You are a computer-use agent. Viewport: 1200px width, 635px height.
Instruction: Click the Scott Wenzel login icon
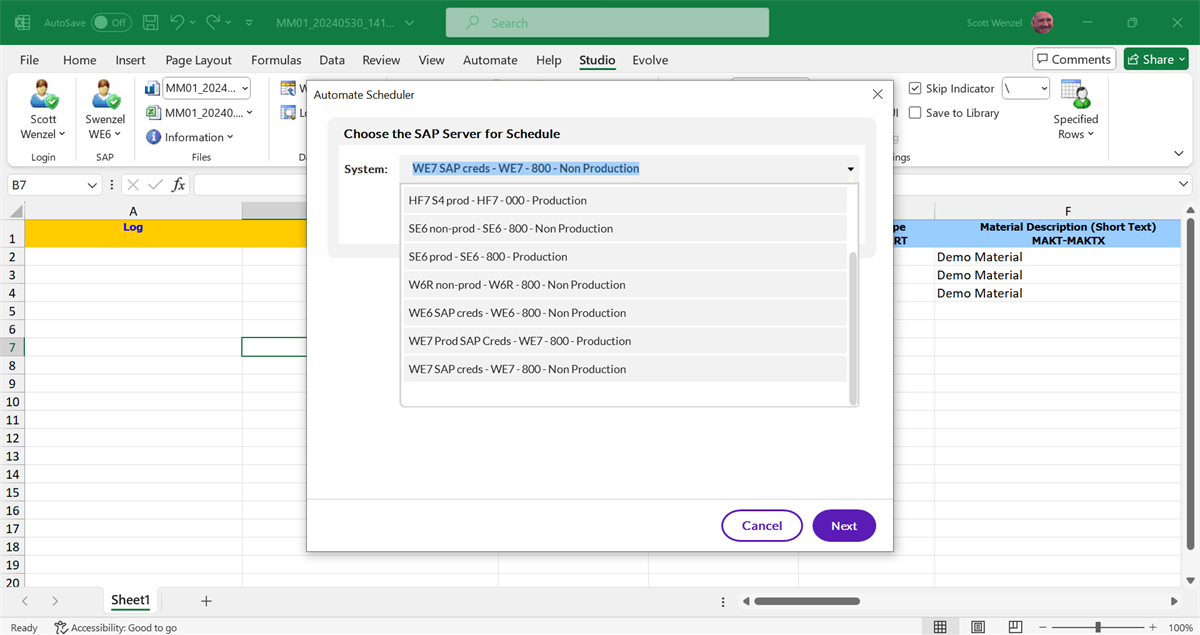pos(43,97)
